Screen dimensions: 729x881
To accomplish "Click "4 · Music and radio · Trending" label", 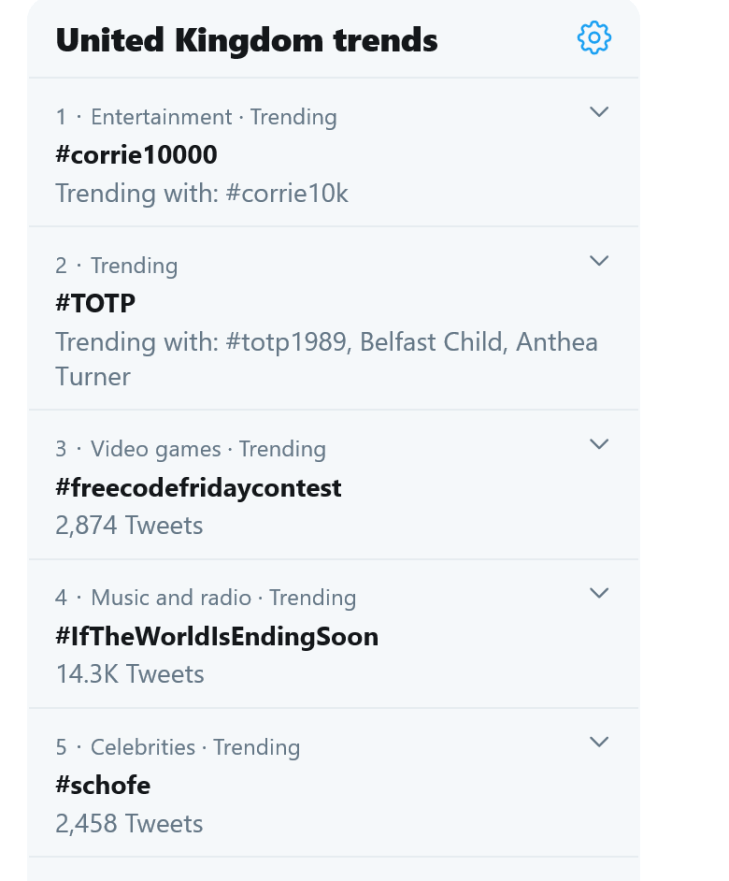I will [206, 598].
